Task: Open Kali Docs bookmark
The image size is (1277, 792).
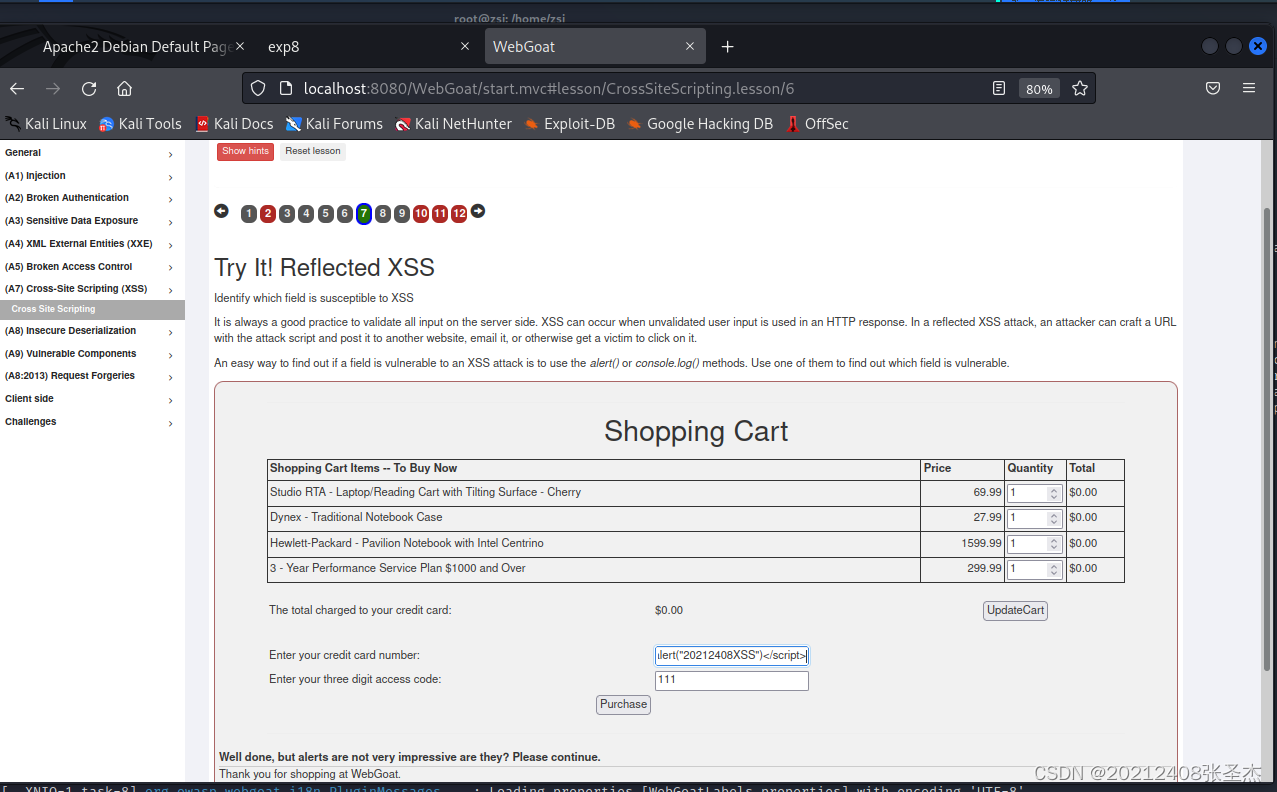Action: [x=234, y=124]
